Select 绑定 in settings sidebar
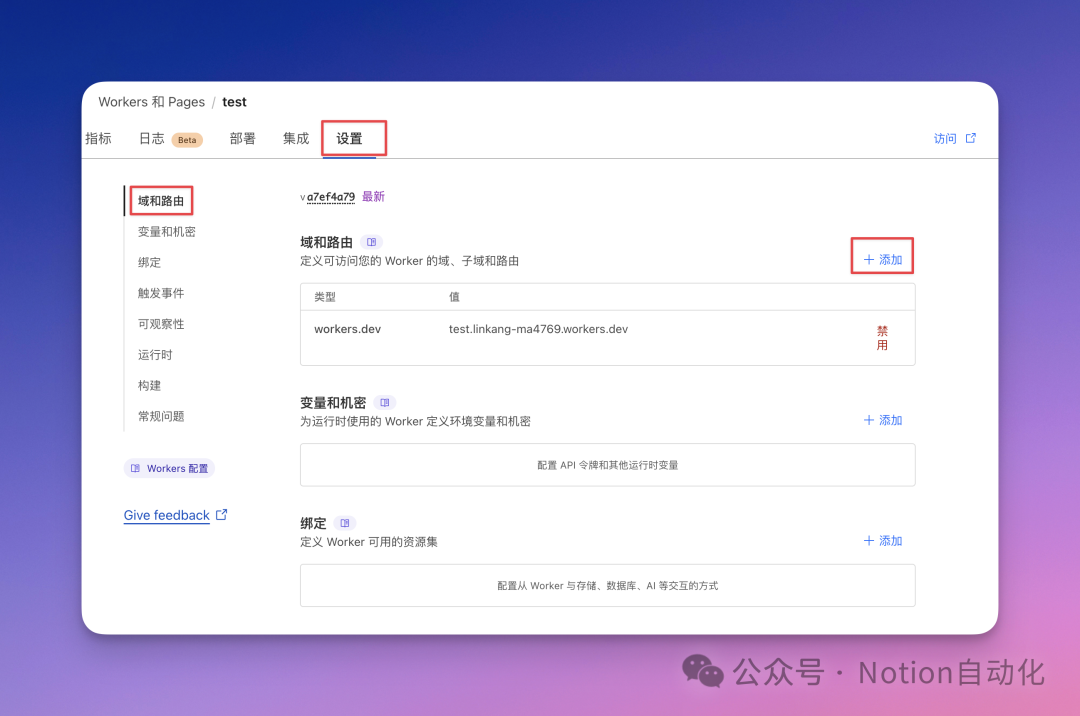The image size is (1080, 716). 149,262
